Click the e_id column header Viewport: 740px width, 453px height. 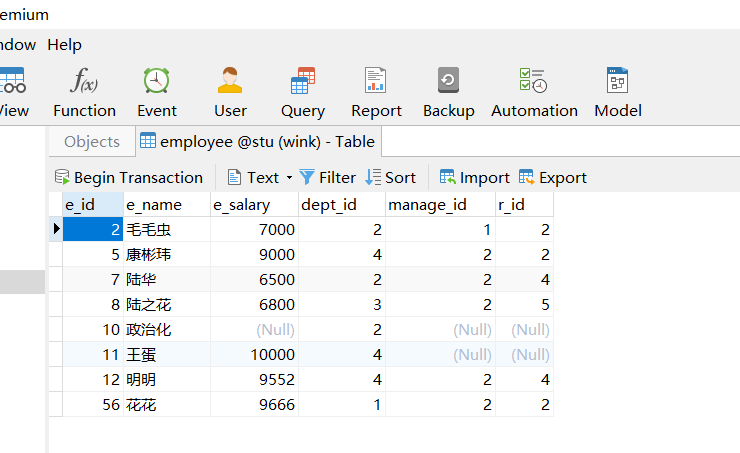coord(93,204)
